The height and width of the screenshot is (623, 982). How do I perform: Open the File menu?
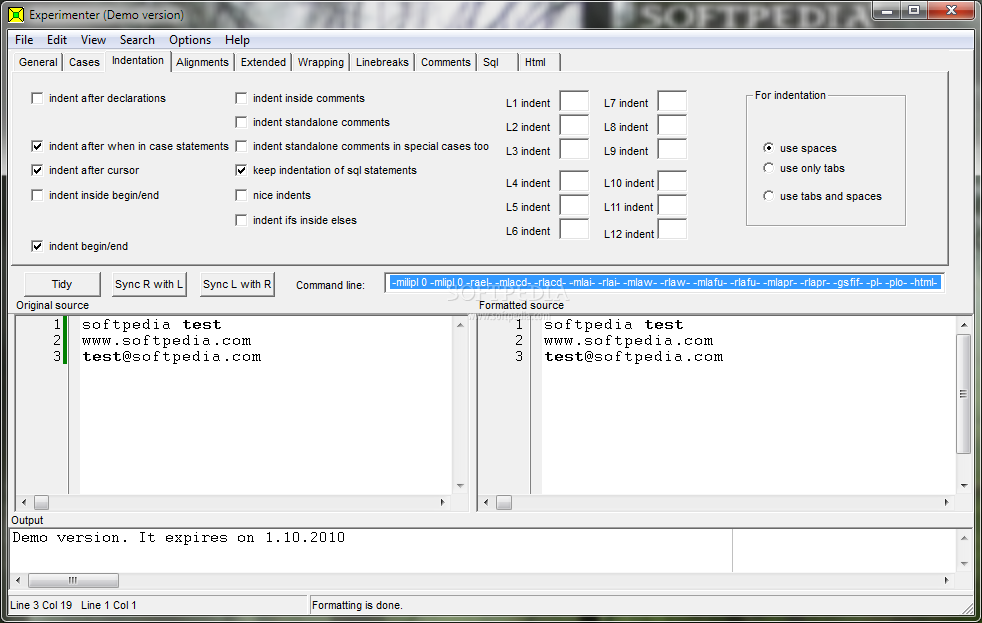click(24, 40)
